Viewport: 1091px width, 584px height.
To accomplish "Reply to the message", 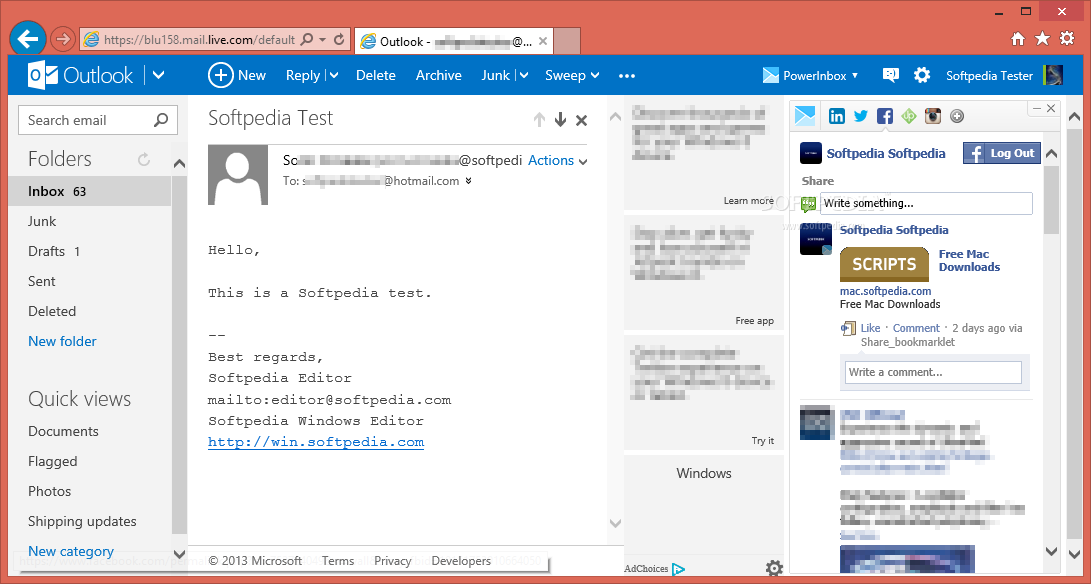I will pyautogui.click(x=303, y=75).
